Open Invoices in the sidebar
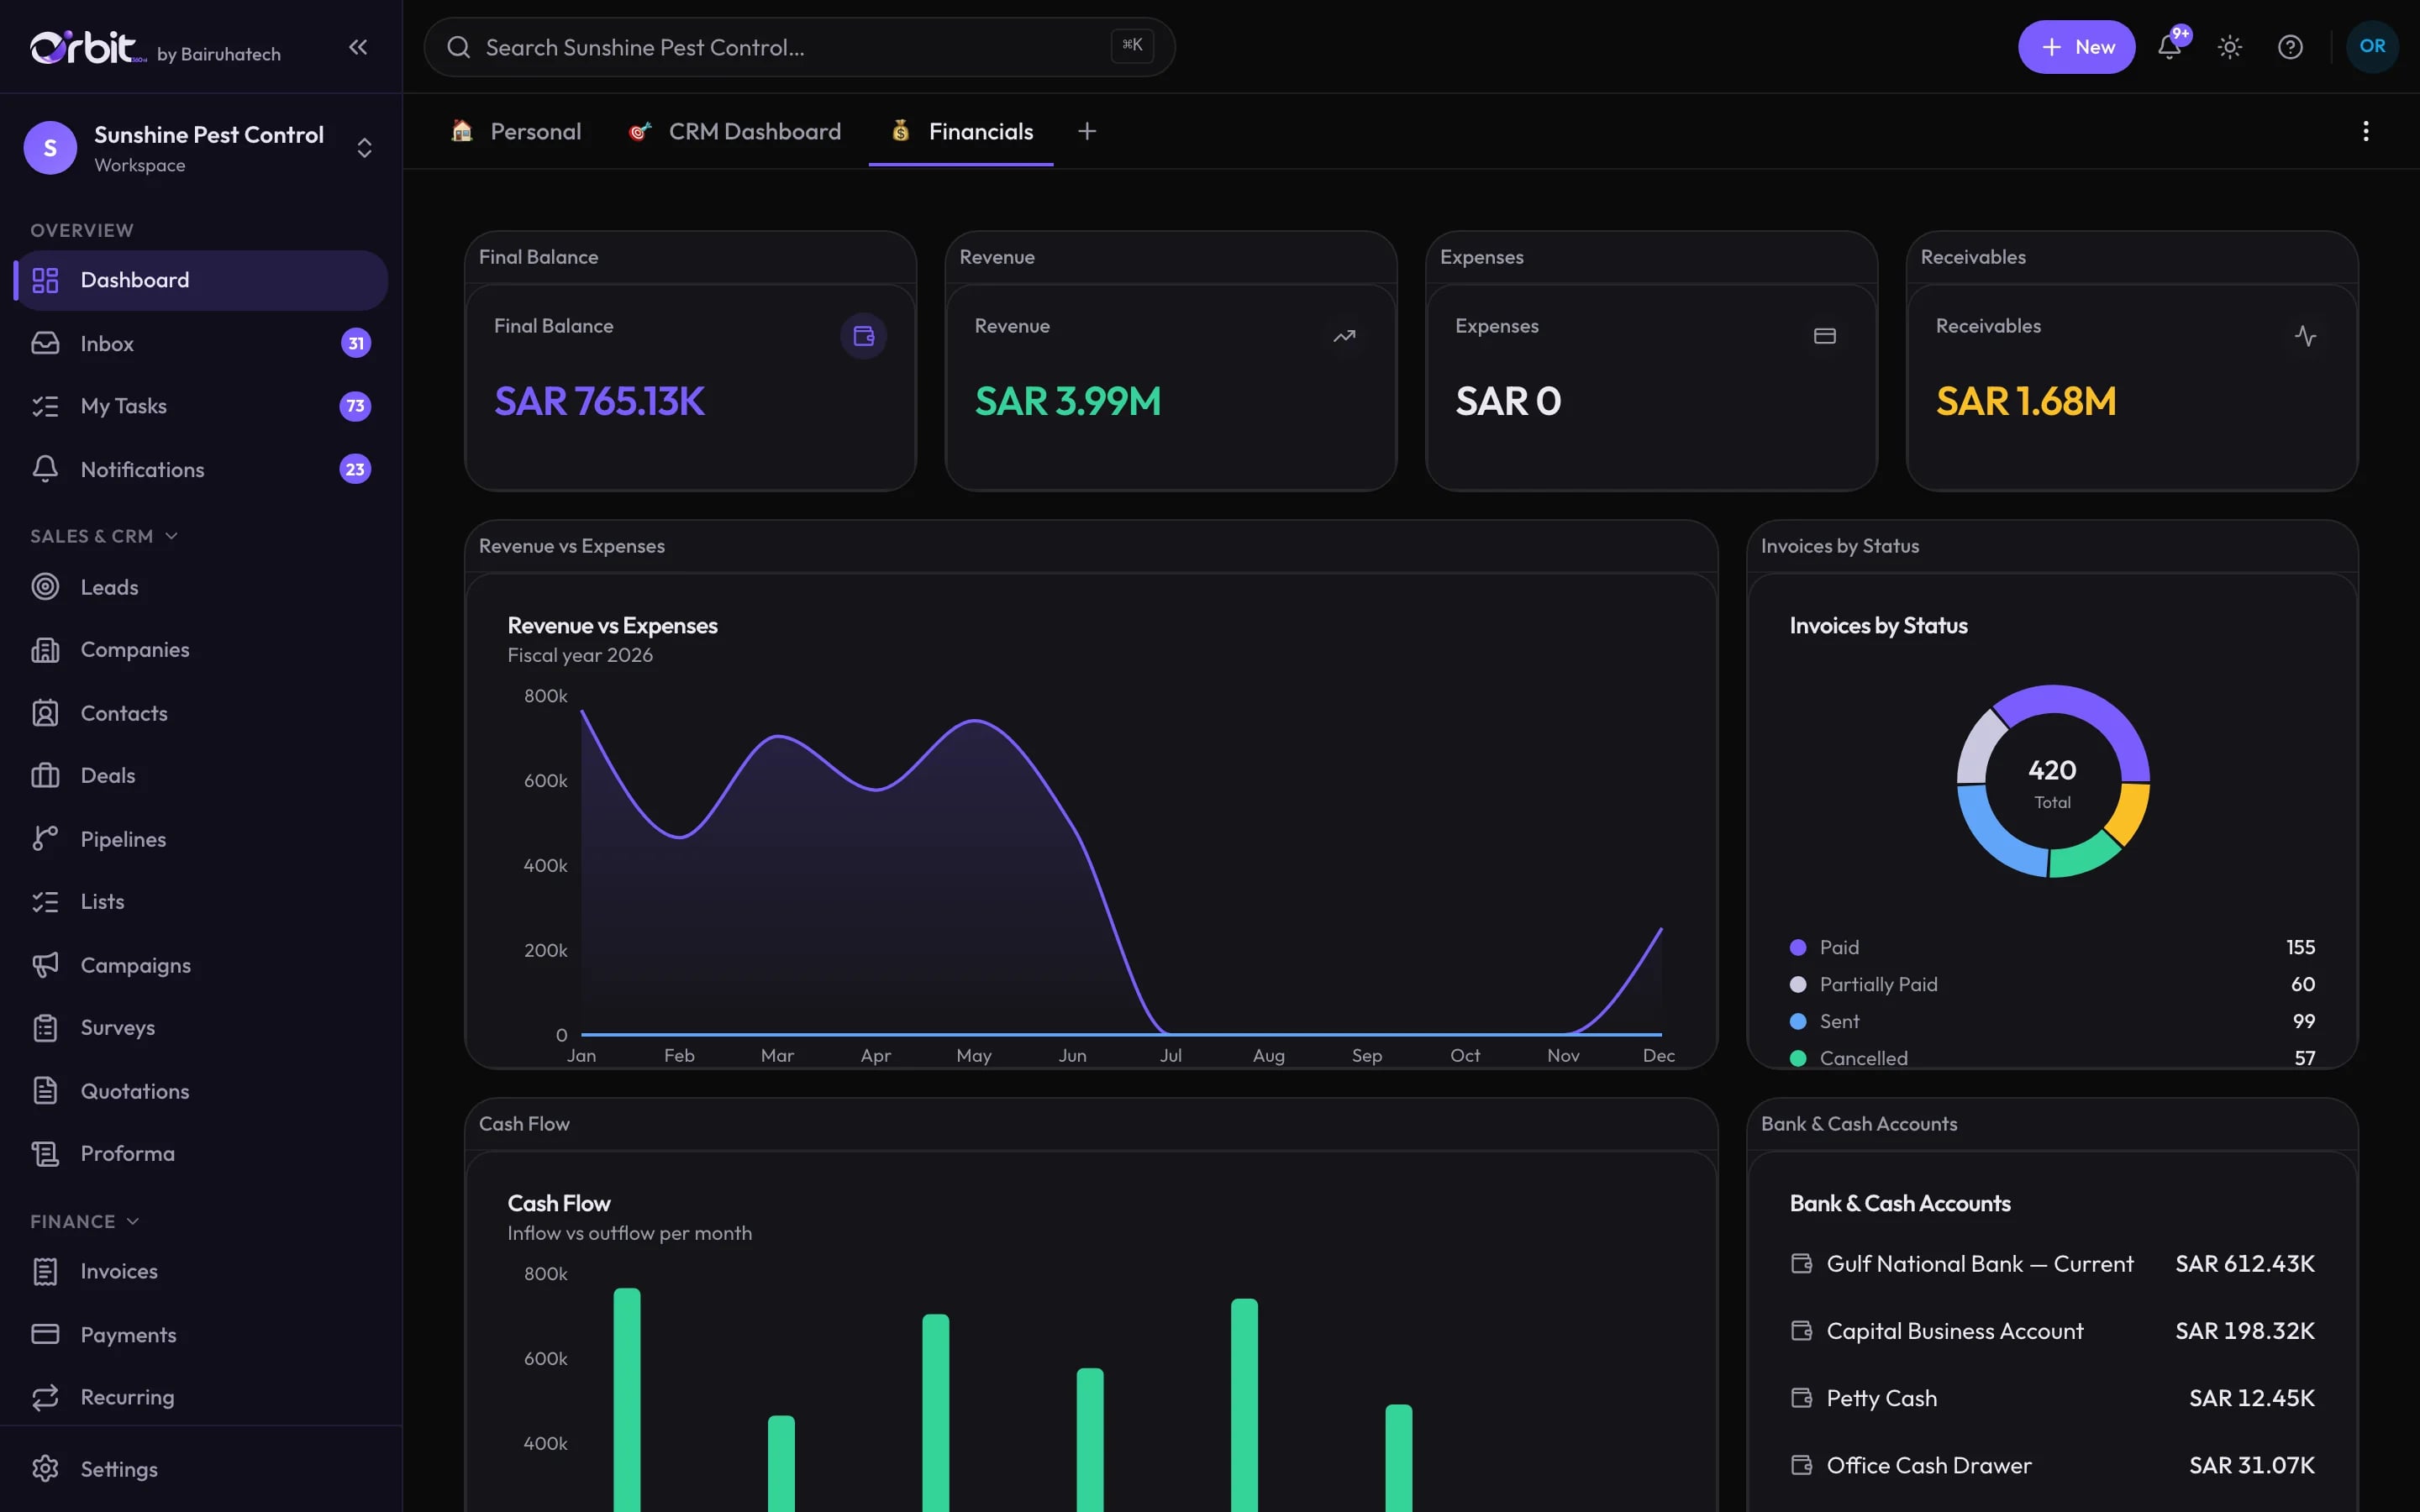 point(201,1271)
